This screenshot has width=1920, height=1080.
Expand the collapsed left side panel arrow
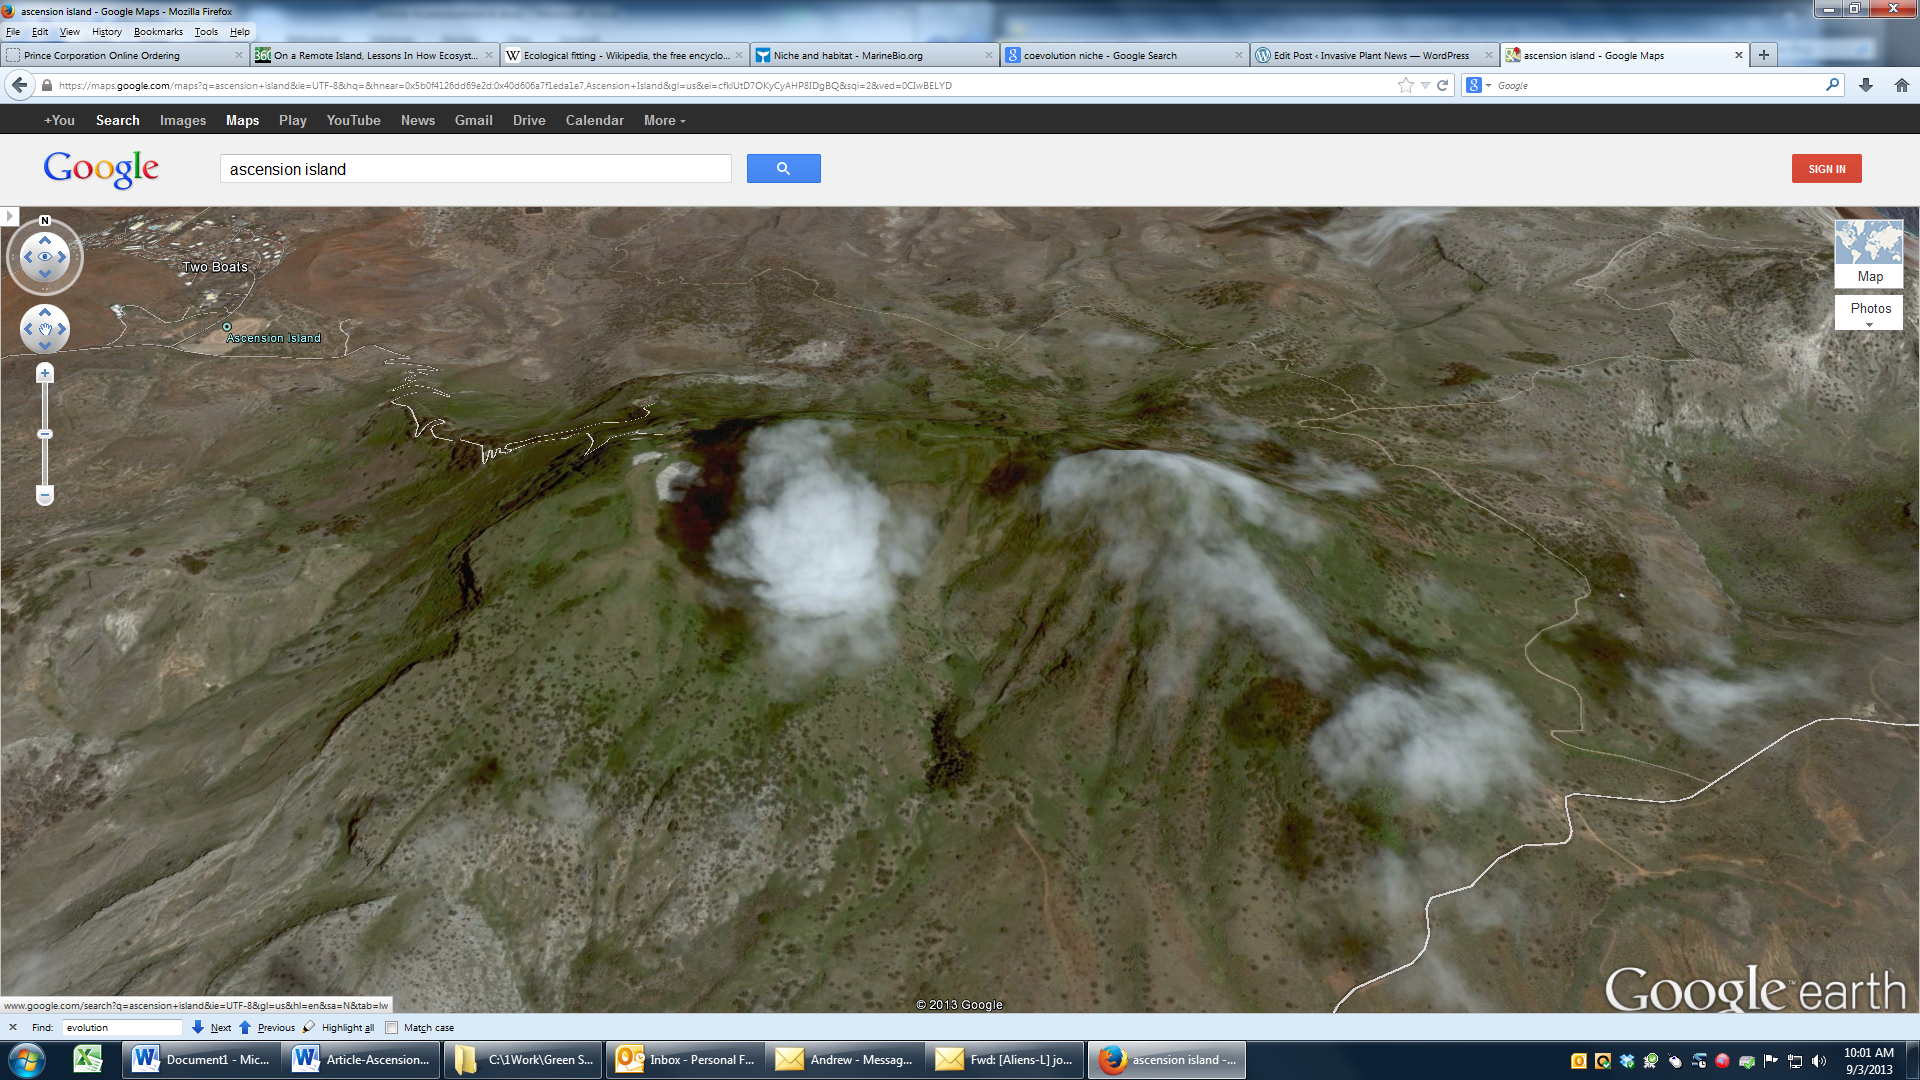[x=9, y=216]
